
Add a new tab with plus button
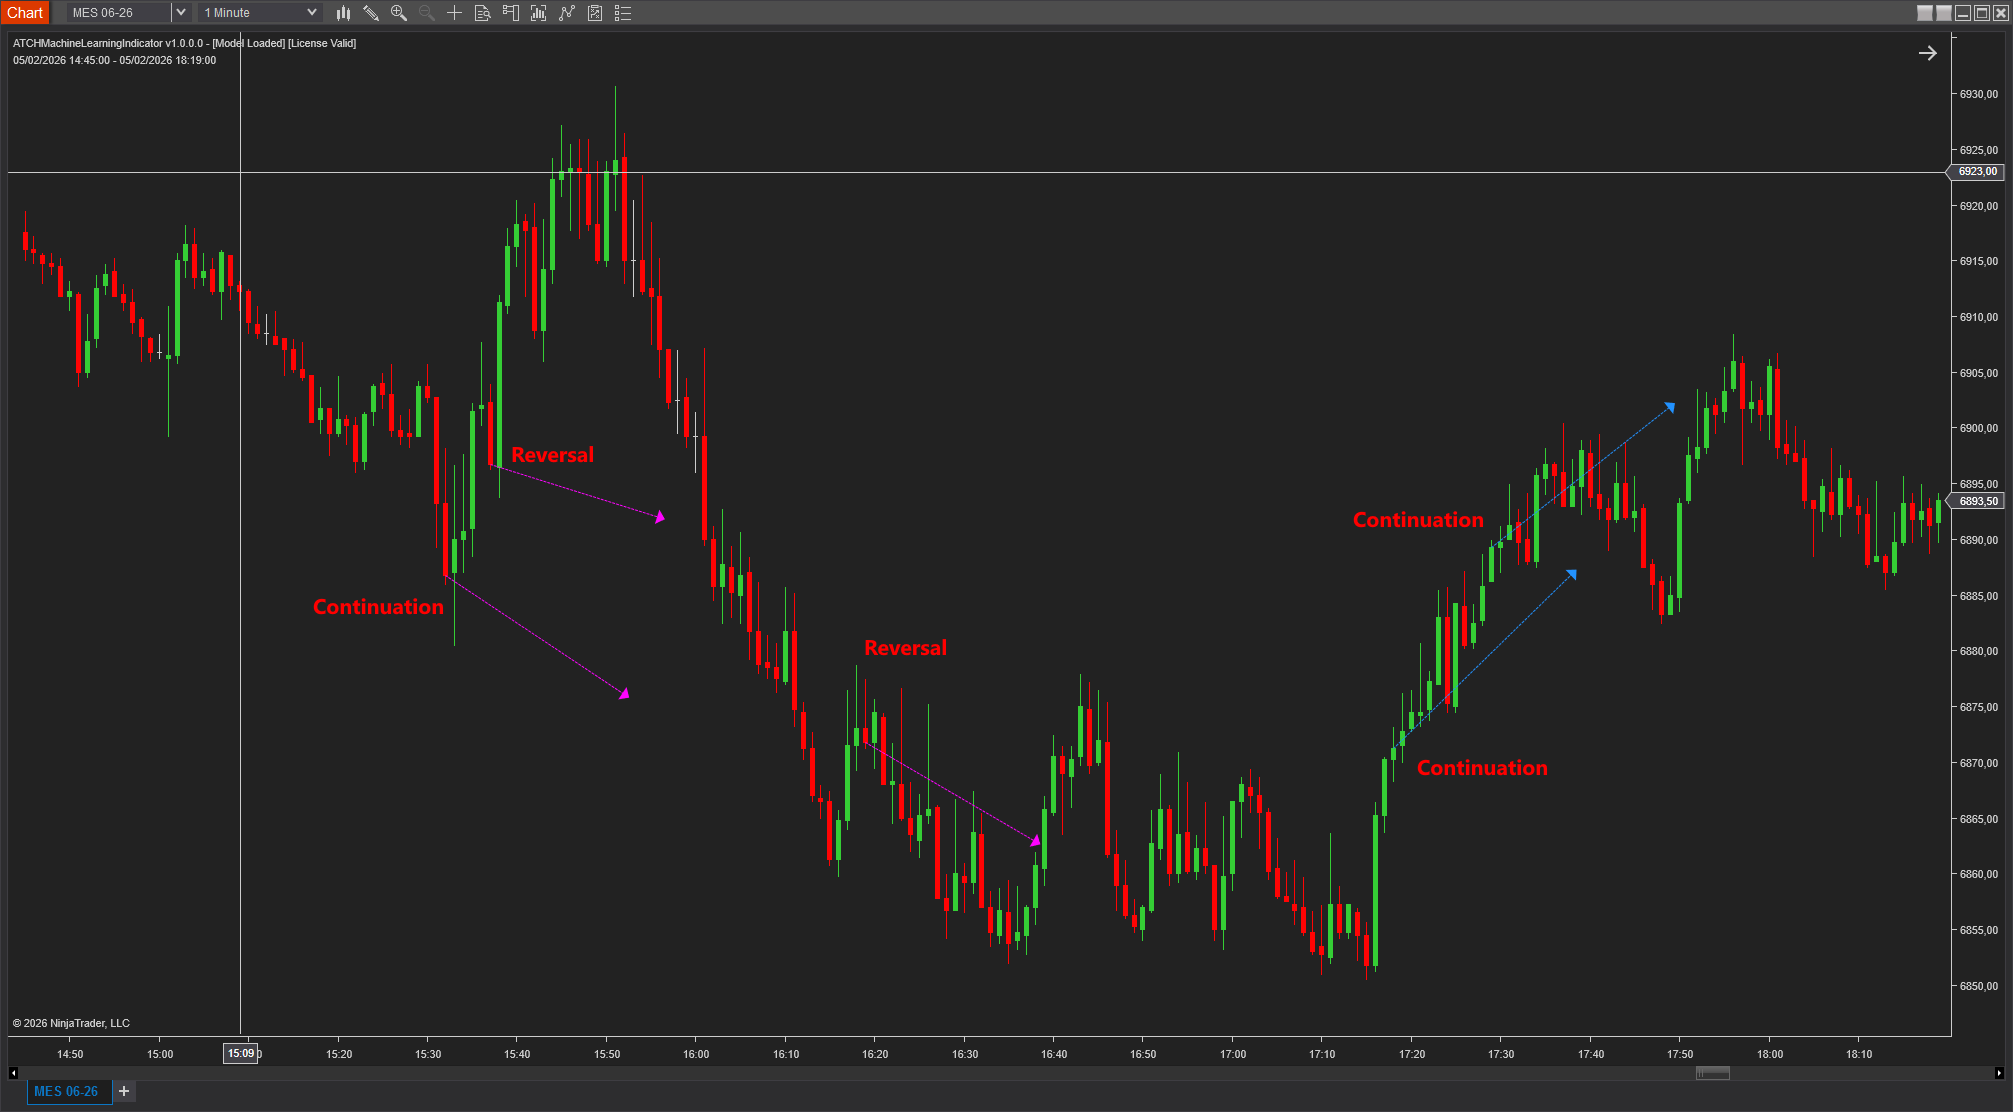(x=124, y=1091)
